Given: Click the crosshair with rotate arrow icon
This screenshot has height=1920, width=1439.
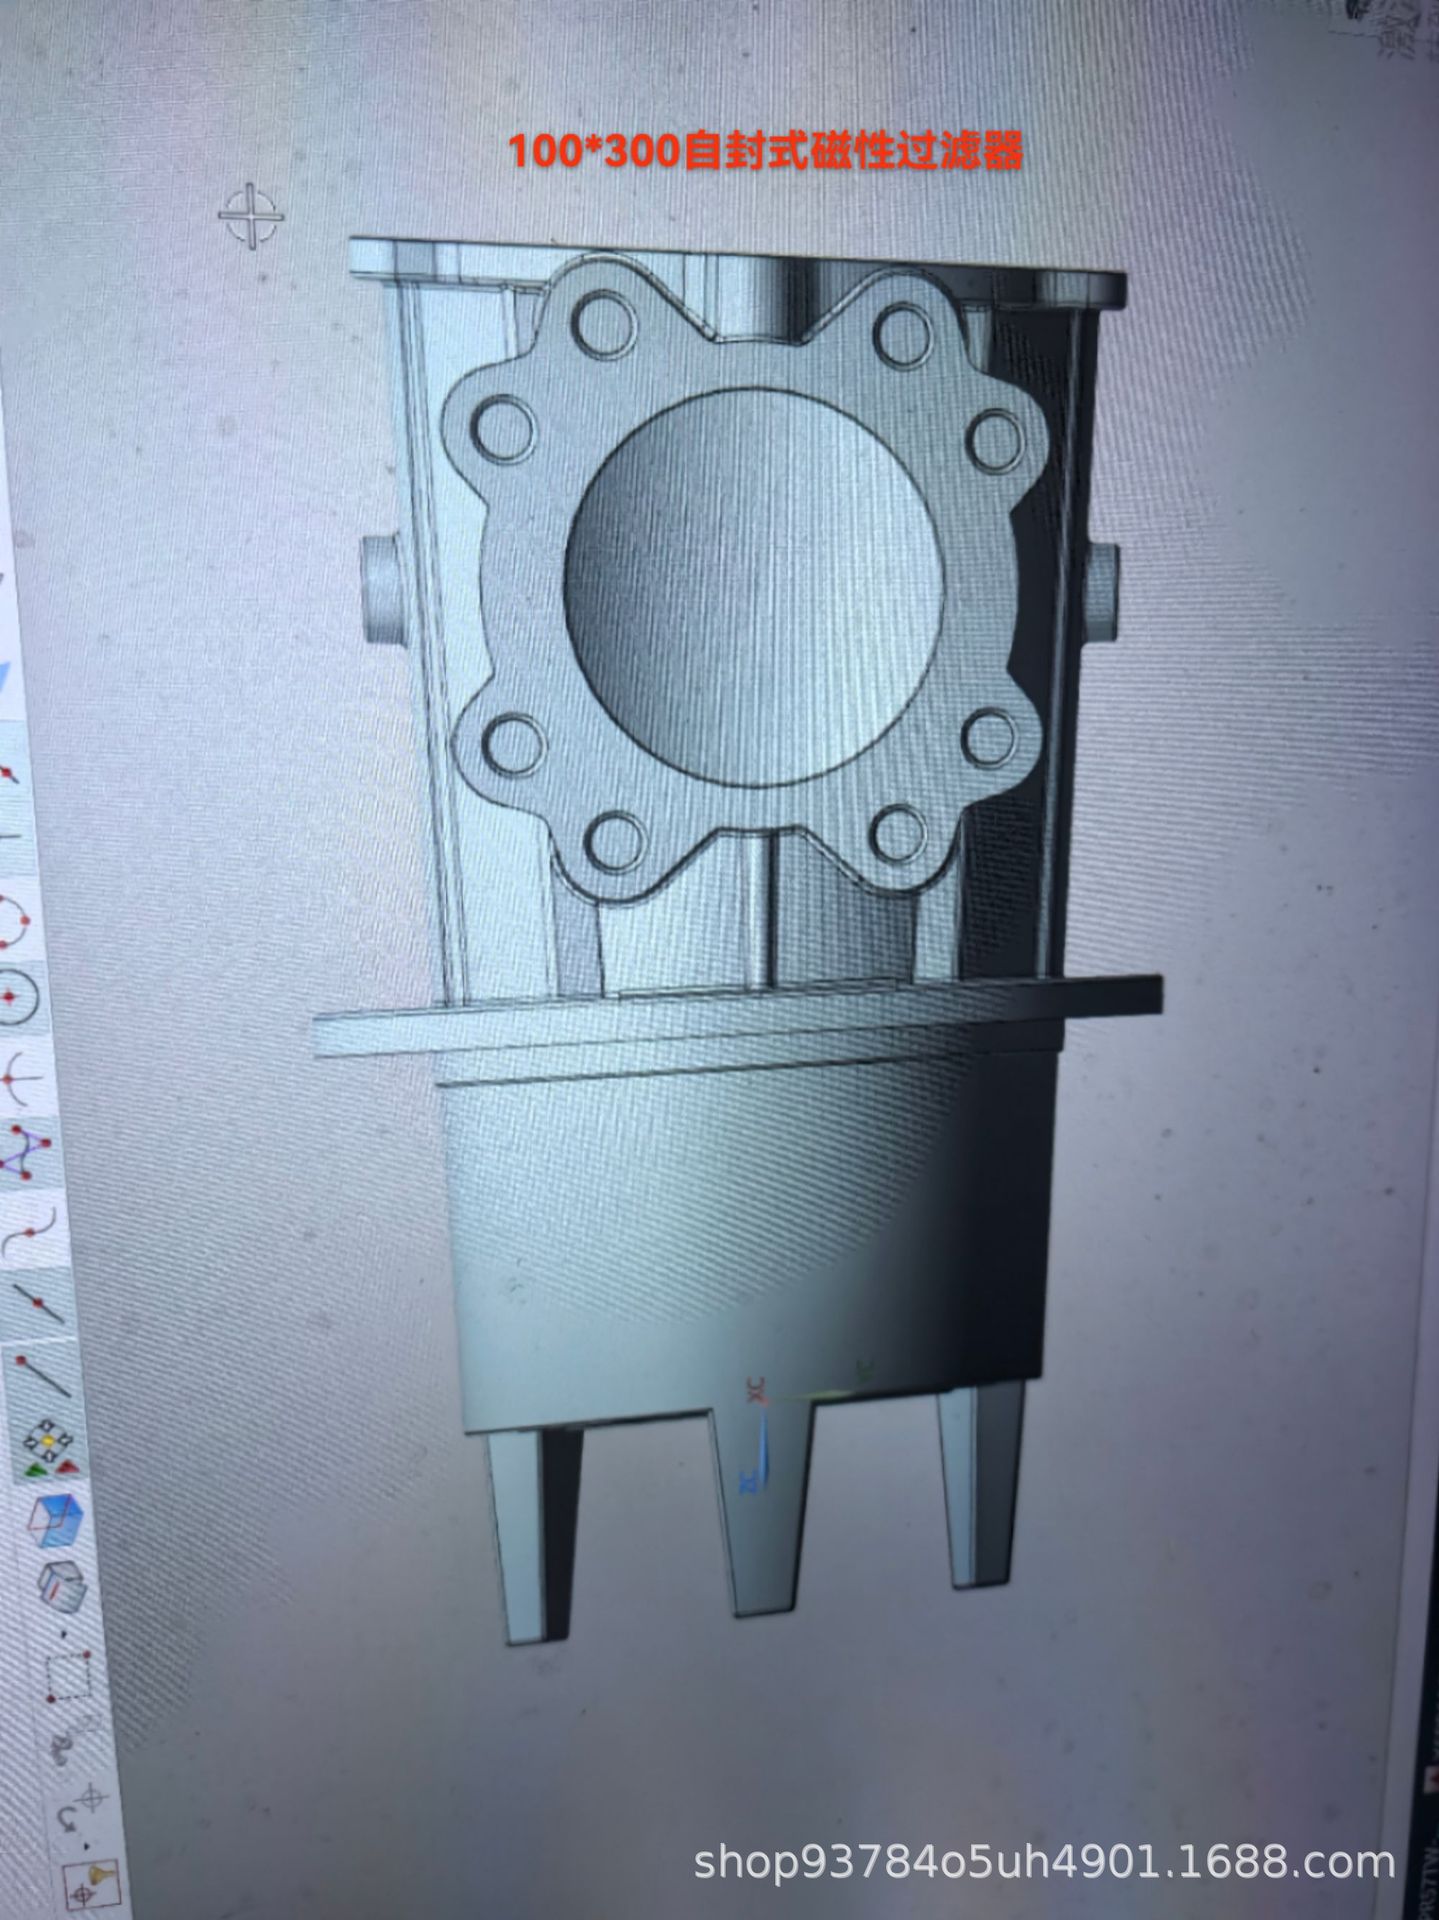Looking at the screenshot, I should pos(82,1805).
